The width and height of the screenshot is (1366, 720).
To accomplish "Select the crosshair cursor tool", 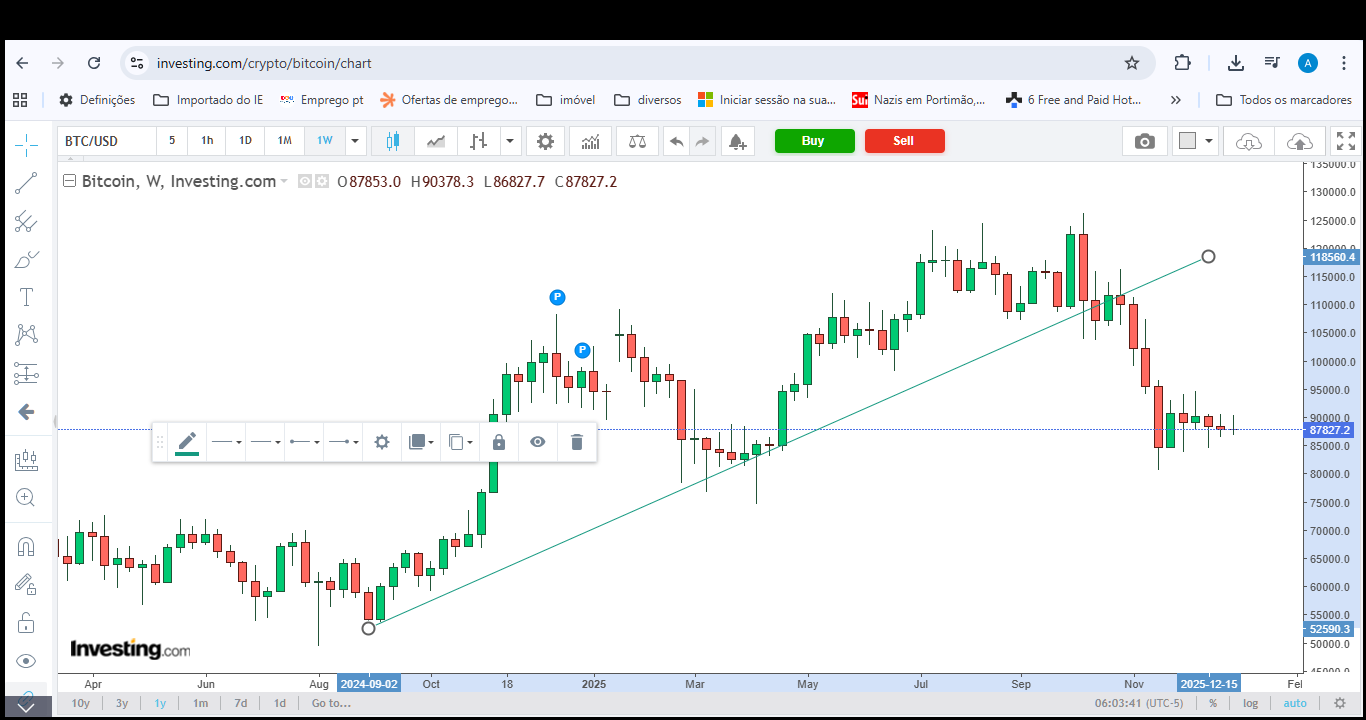I will (26, 146).
